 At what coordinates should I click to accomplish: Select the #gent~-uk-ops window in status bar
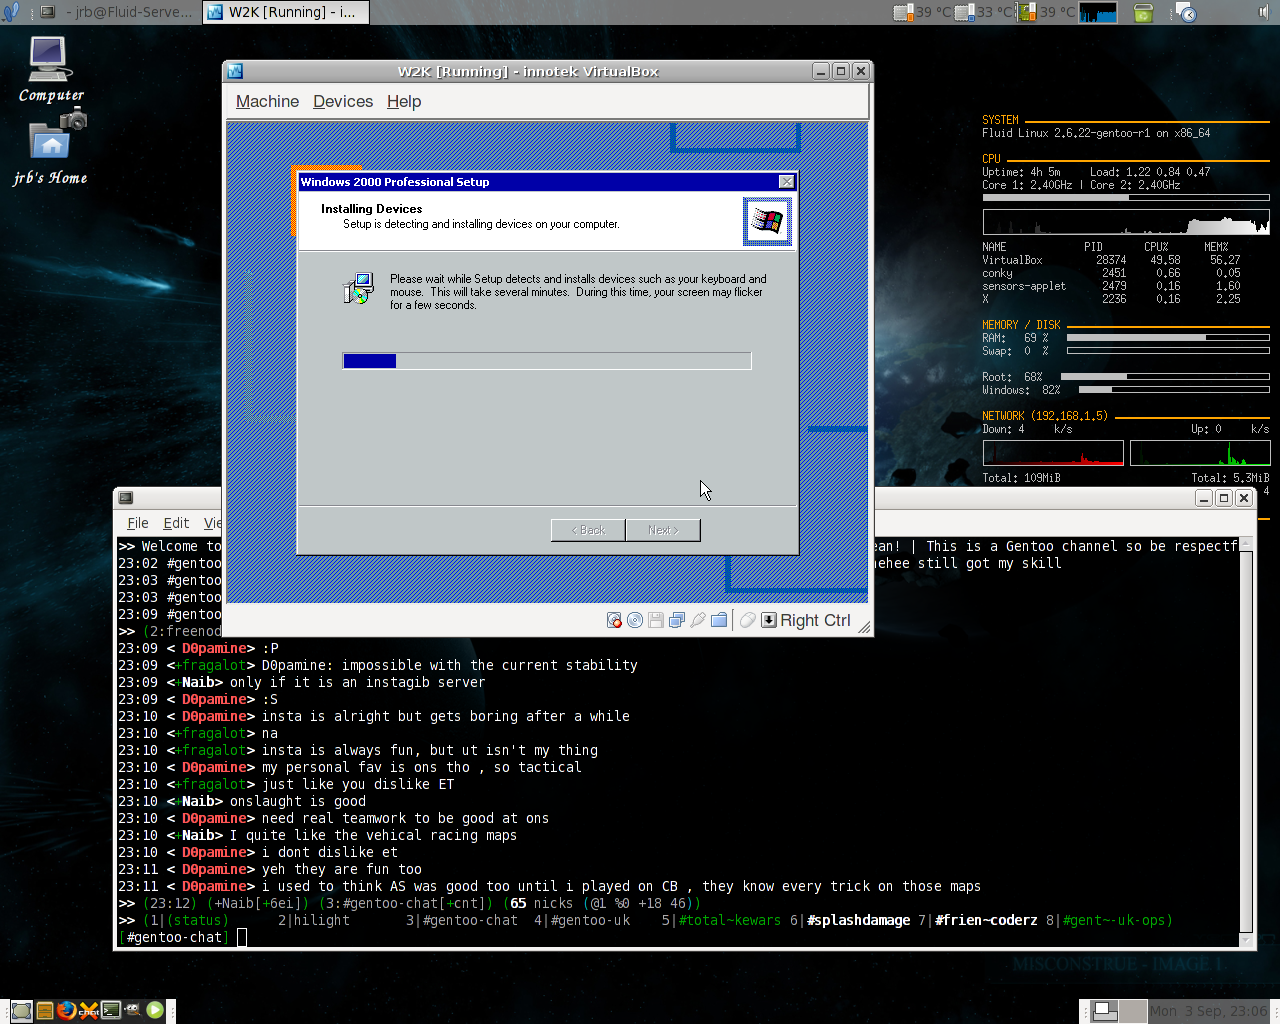tap(1114, 920)
